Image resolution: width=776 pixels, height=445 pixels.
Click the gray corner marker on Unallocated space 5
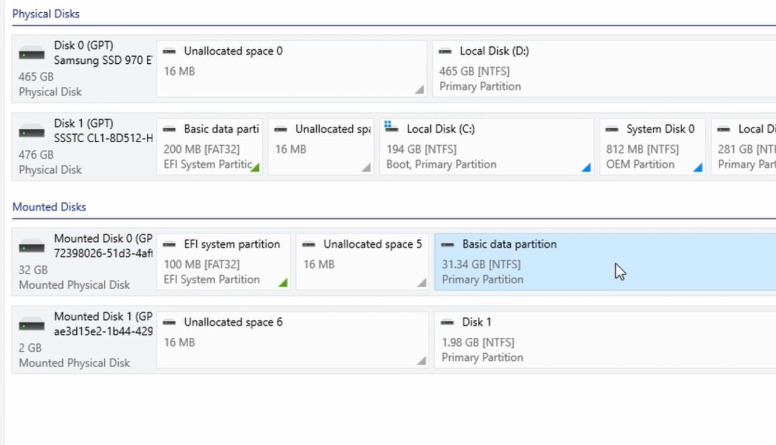[422, 283]
